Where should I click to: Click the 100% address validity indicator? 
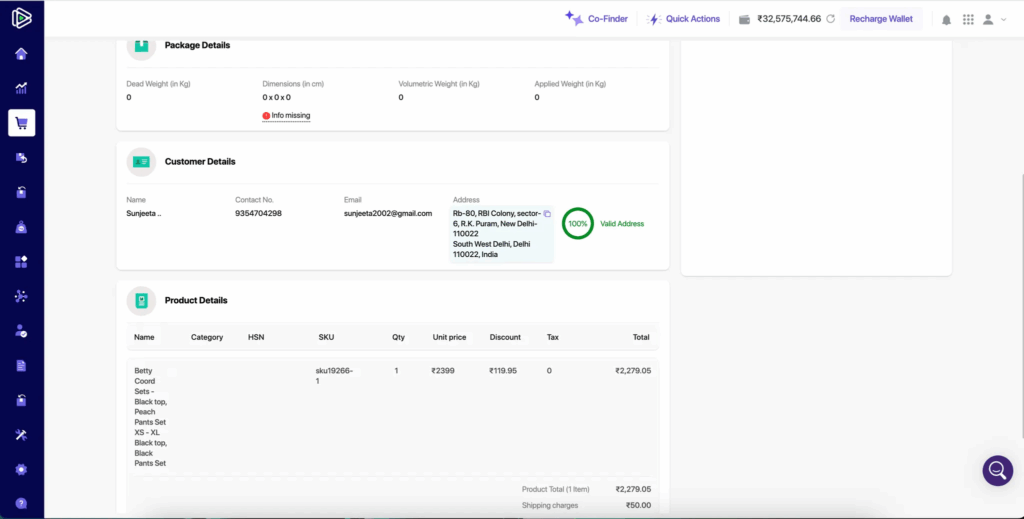[x=577, y=224]
